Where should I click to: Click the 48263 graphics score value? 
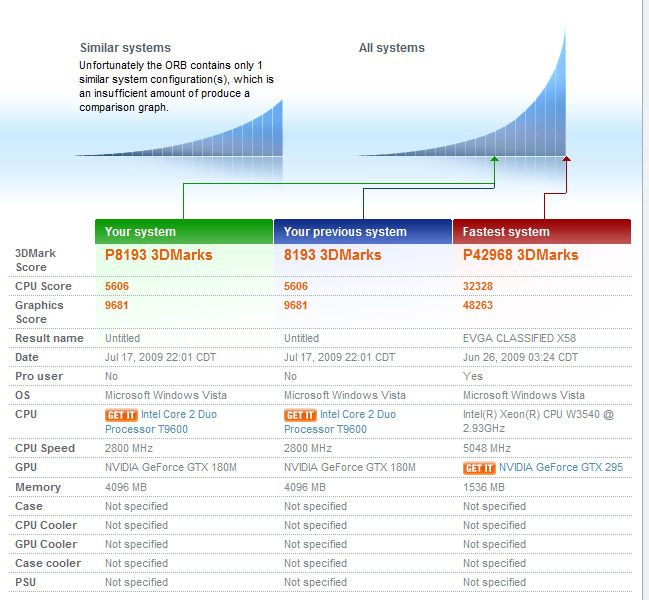[x=478, y=305]
